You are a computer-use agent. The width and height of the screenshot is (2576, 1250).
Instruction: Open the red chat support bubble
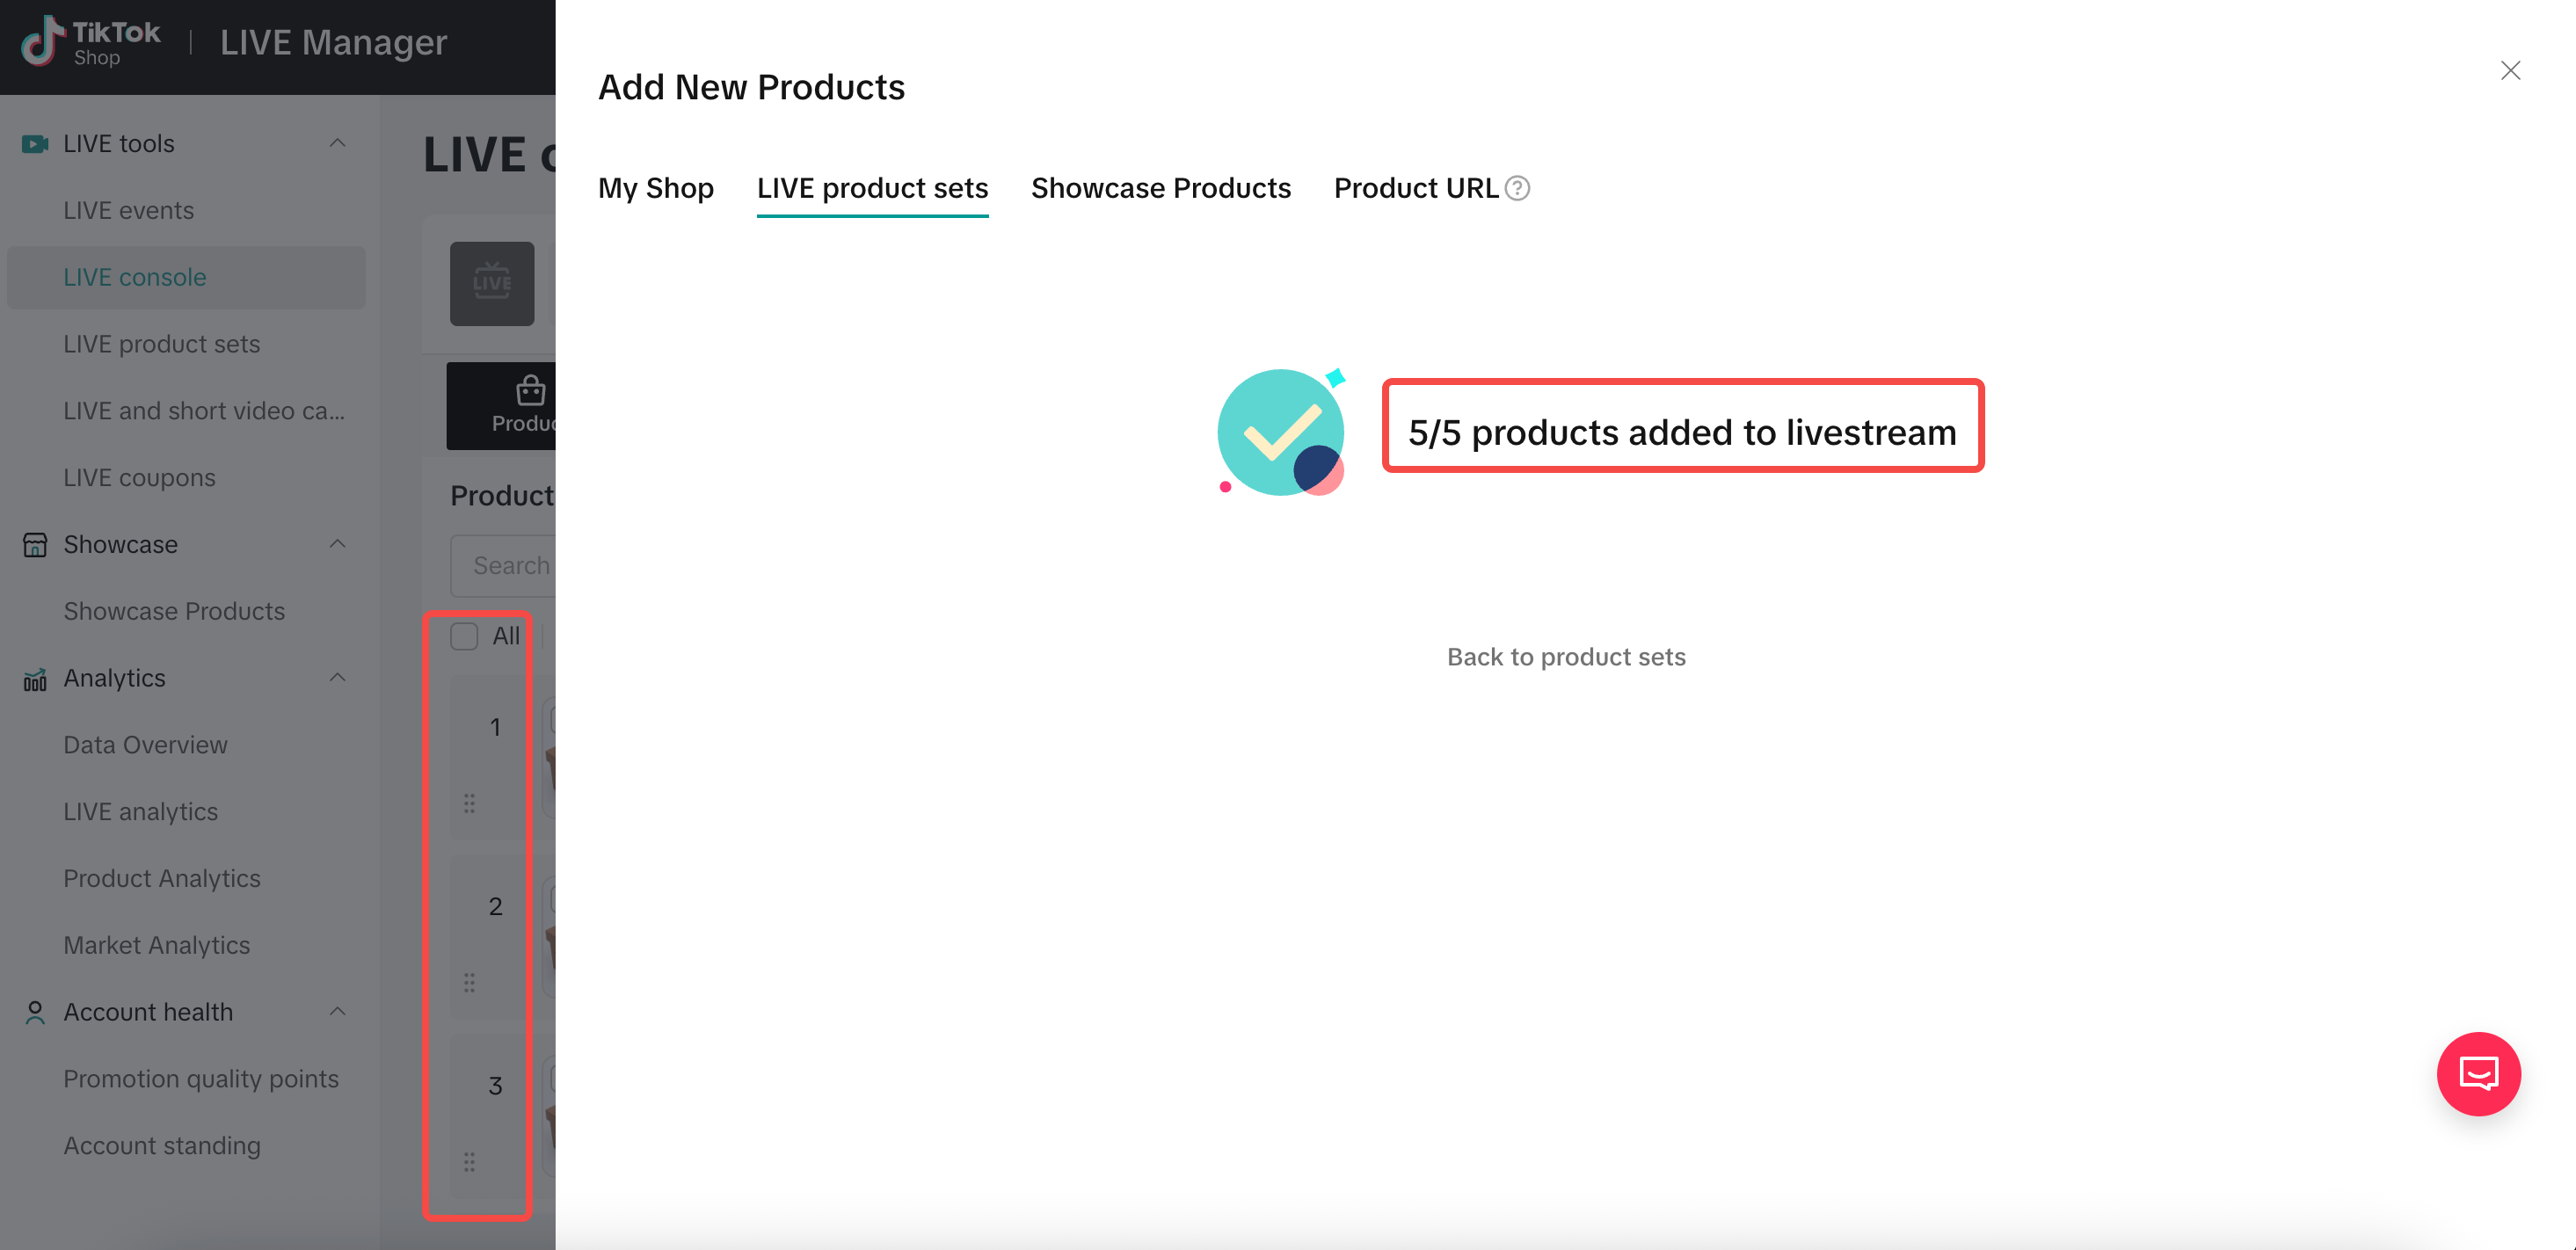2478,1074
